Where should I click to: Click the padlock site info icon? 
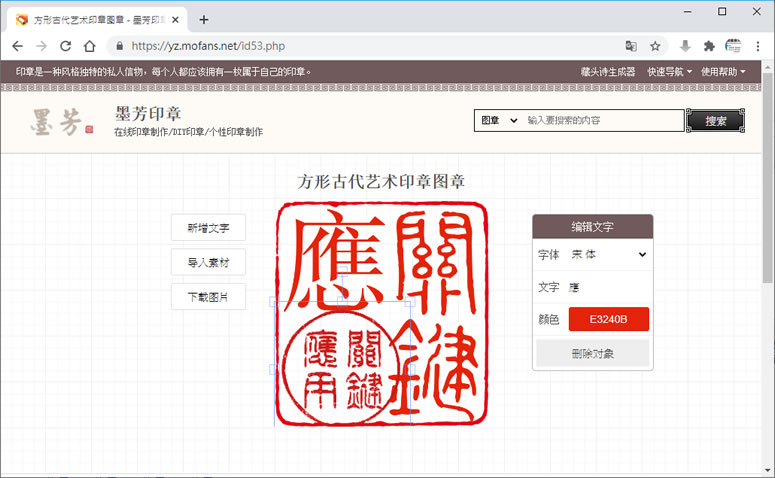(x=119, y=46)
